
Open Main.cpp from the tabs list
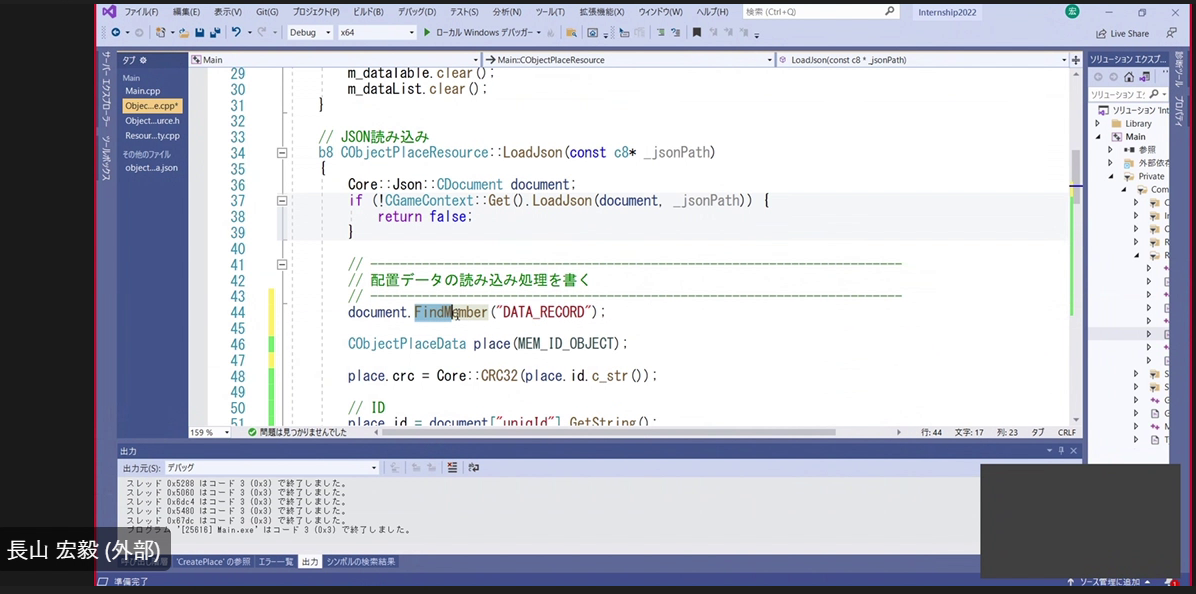(x=142, y=91)
